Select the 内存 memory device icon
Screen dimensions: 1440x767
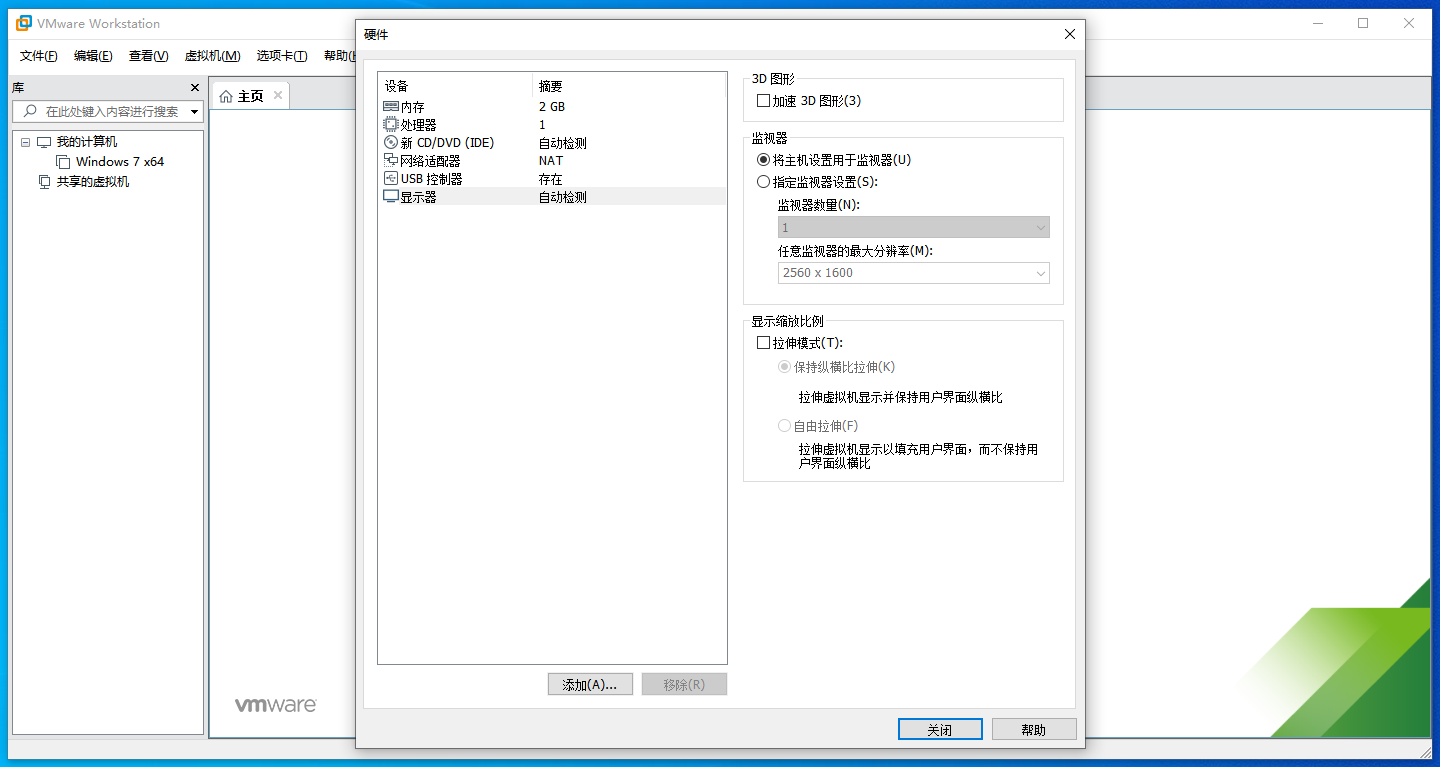tap(391, 107)
